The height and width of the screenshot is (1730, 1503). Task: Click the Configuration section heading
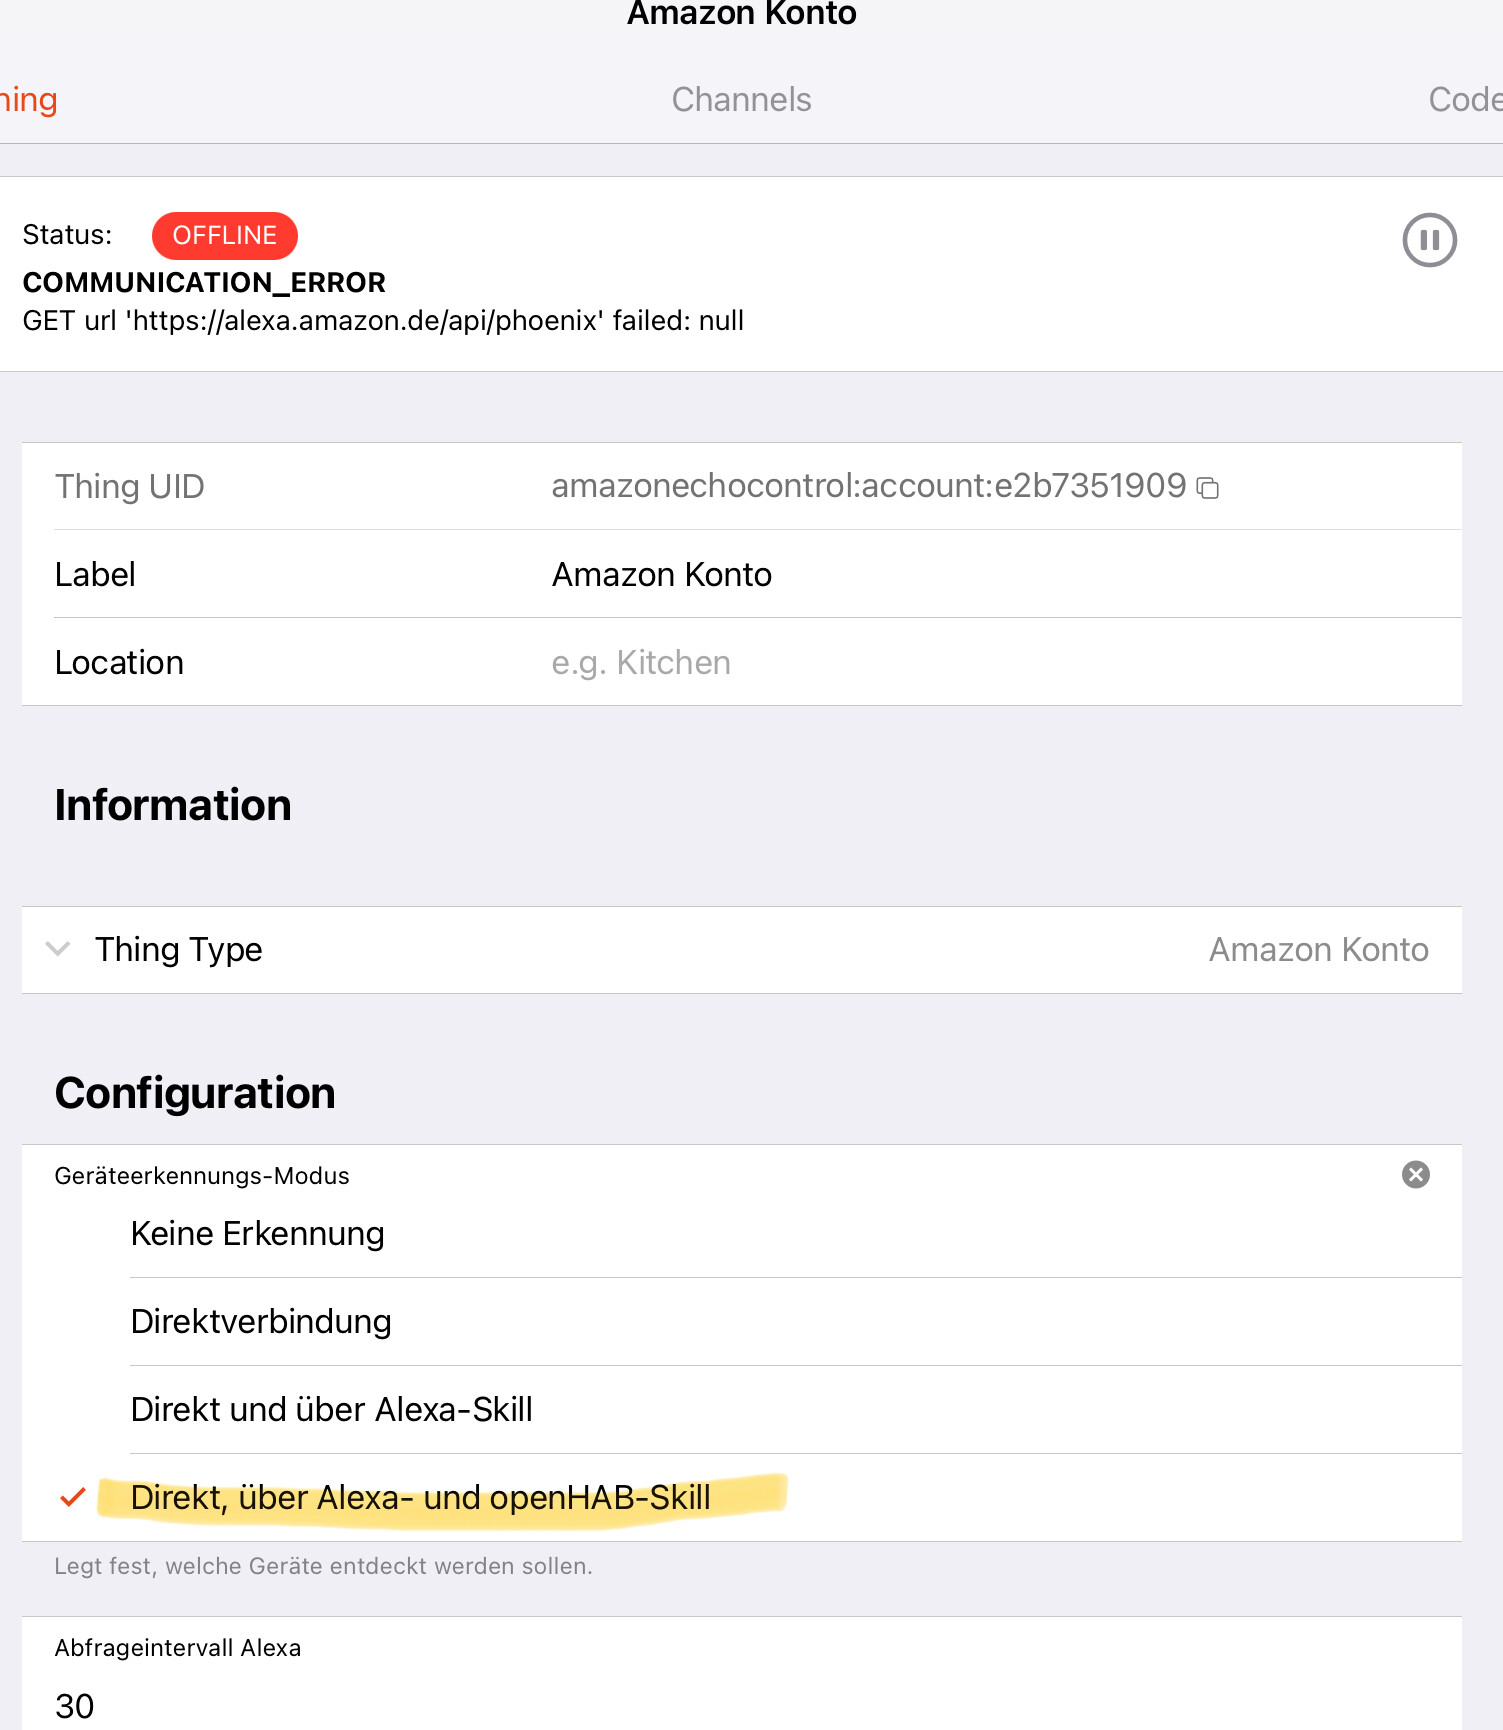coord(195,1093)
